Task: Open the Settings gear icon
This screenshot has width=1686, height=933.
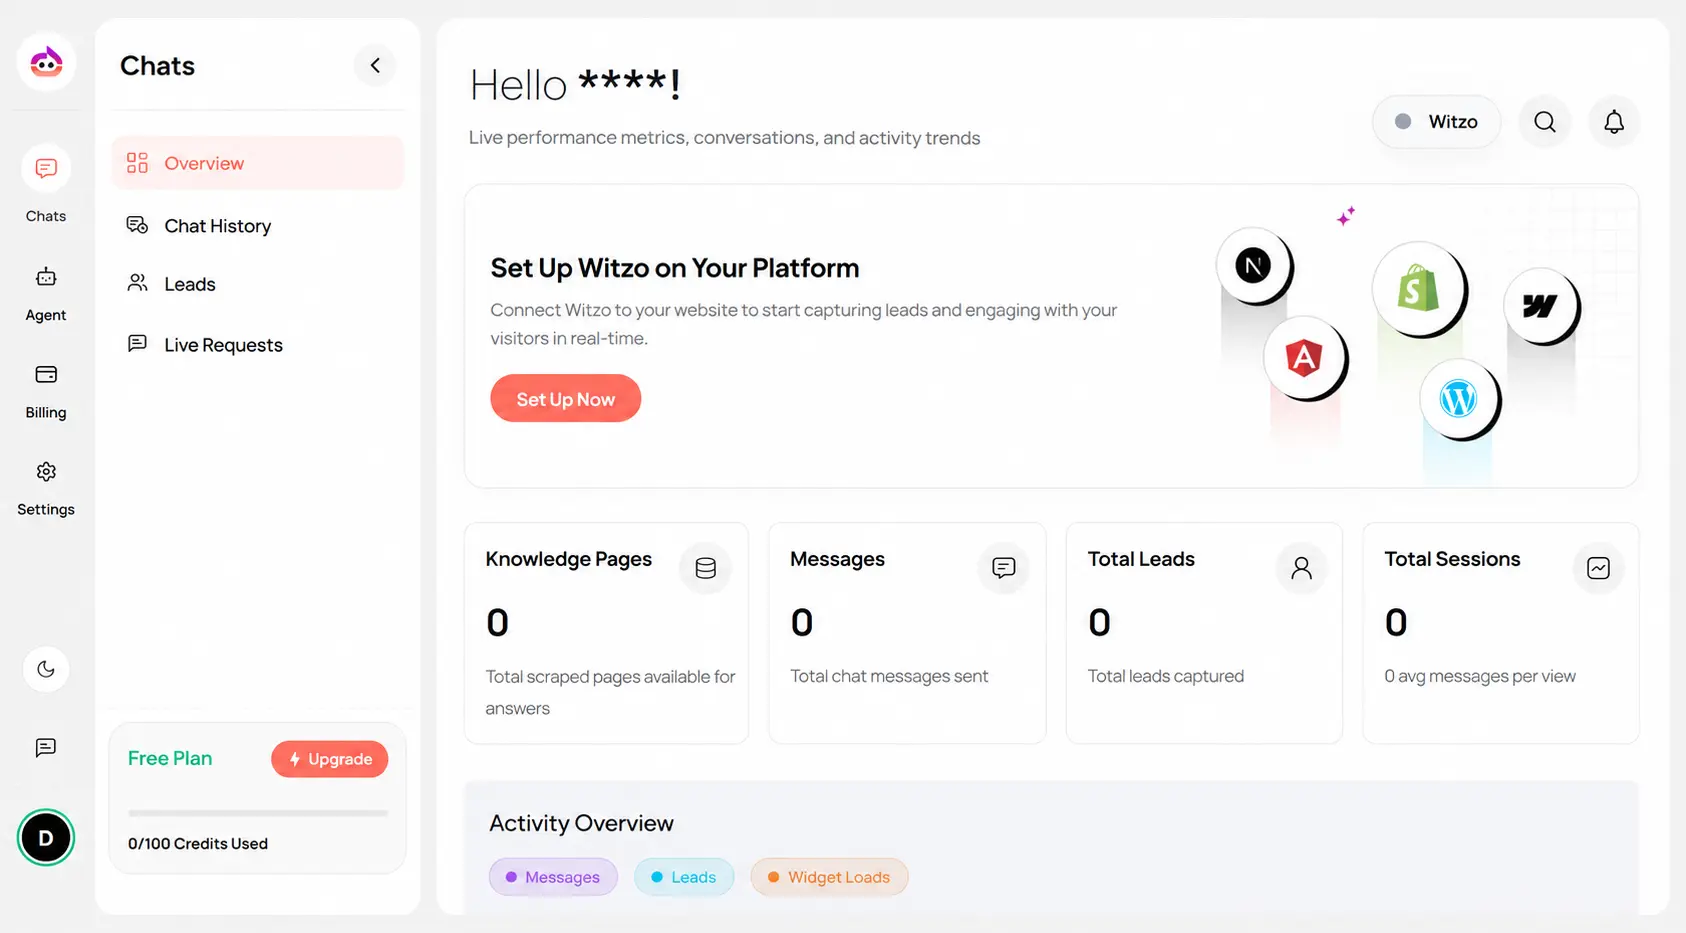Action: tap(46, 471)
